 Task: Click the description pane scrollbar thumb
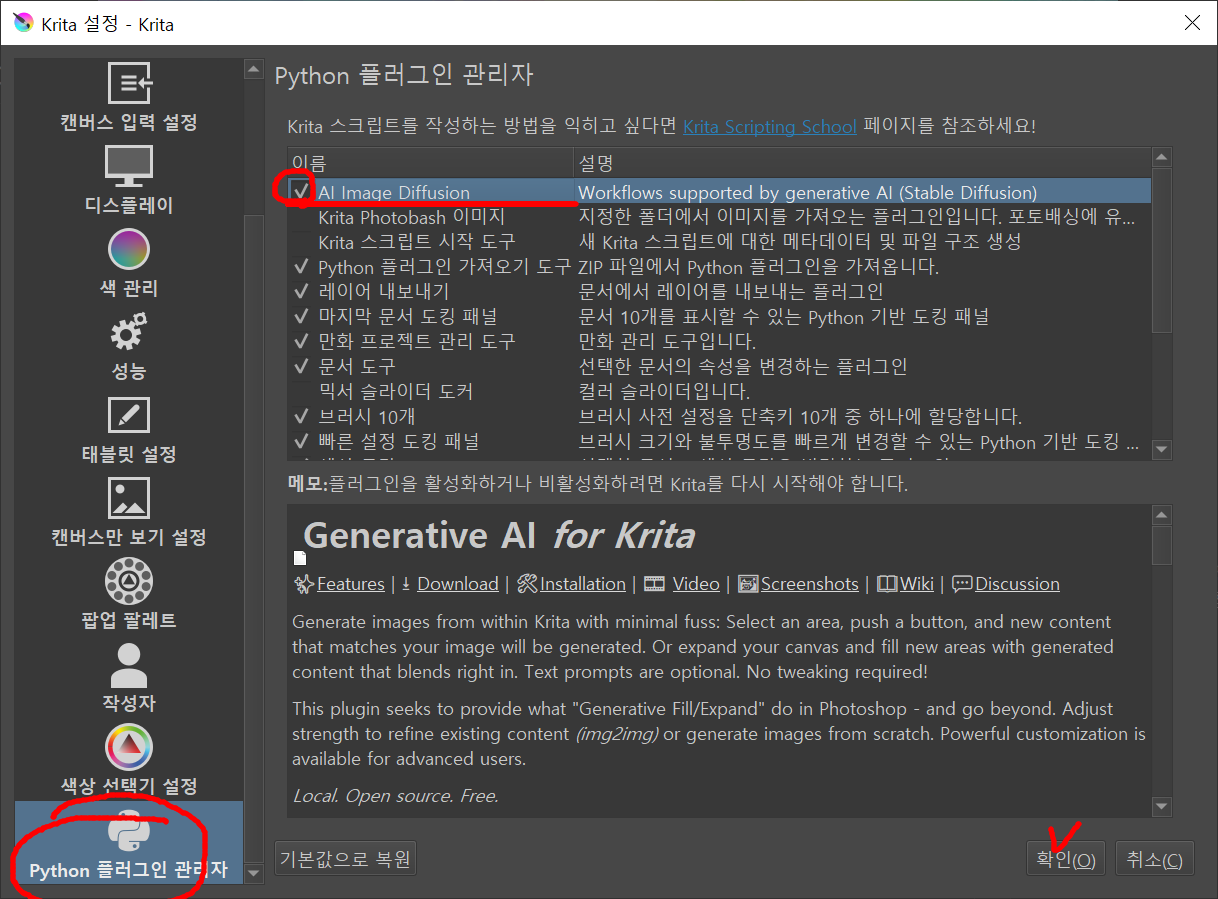tap(1161, 545)
